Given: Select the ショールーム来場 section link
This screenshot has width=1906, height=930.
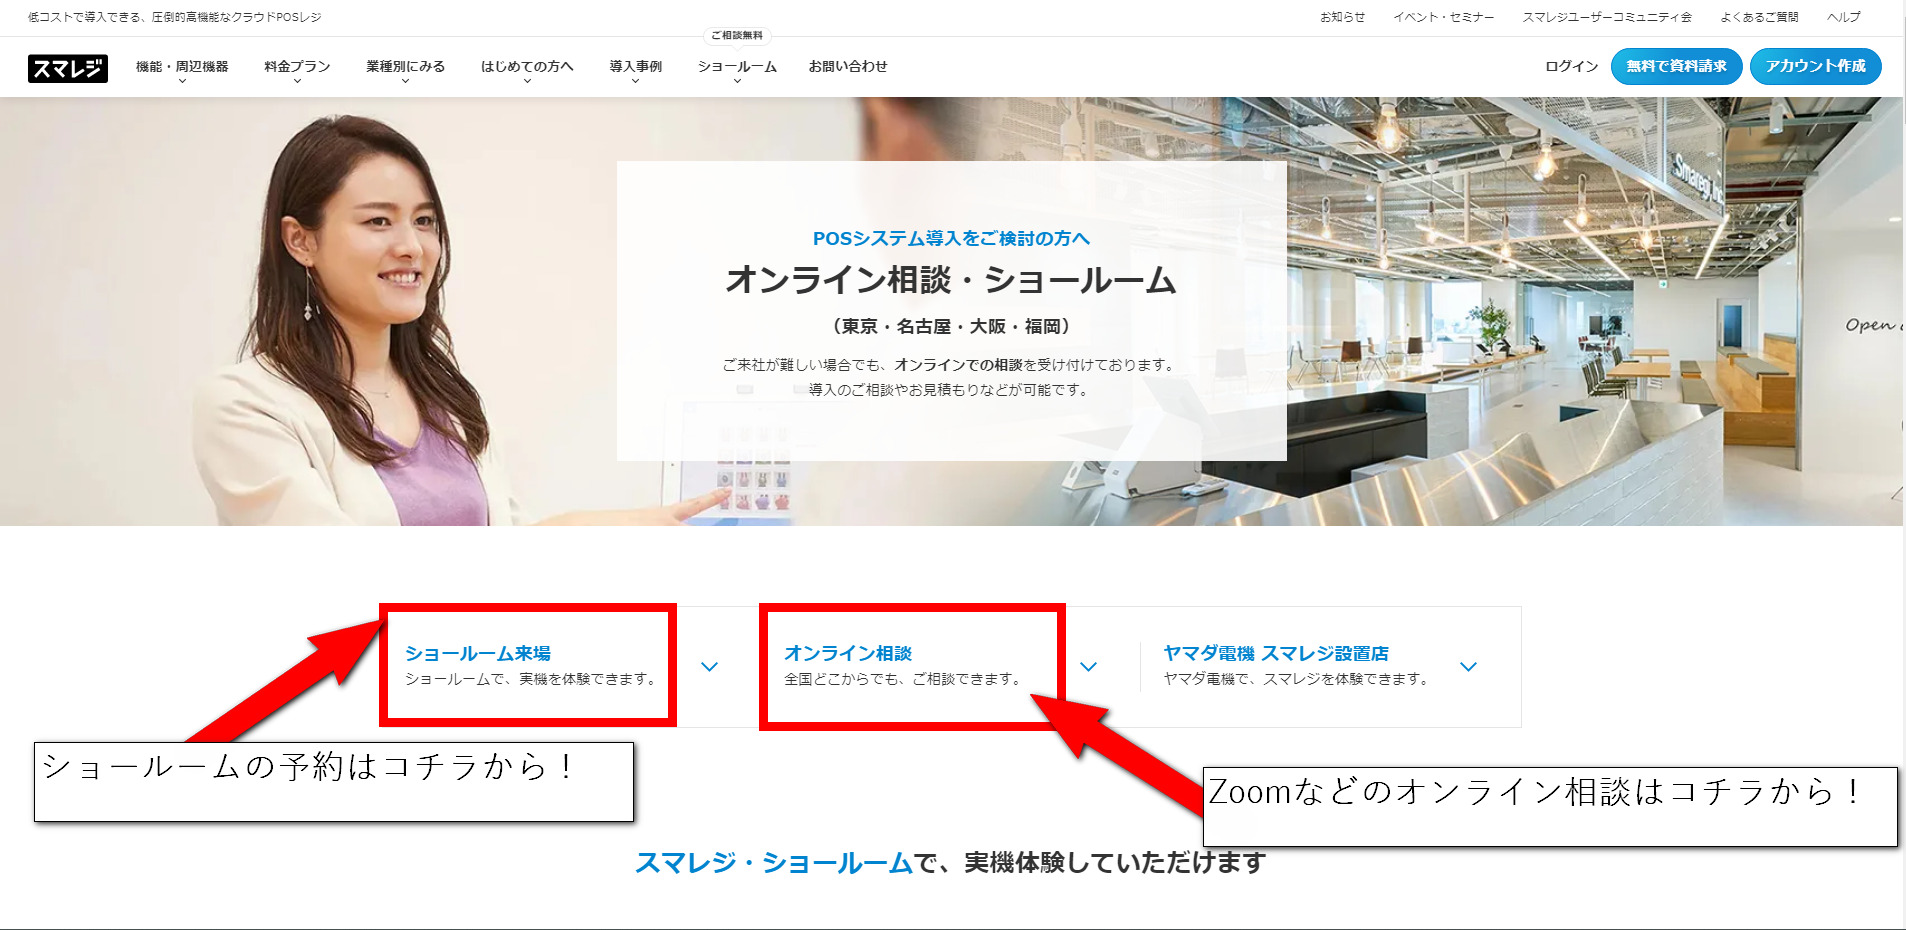Looking at the screenshot, I should point(478,653).
